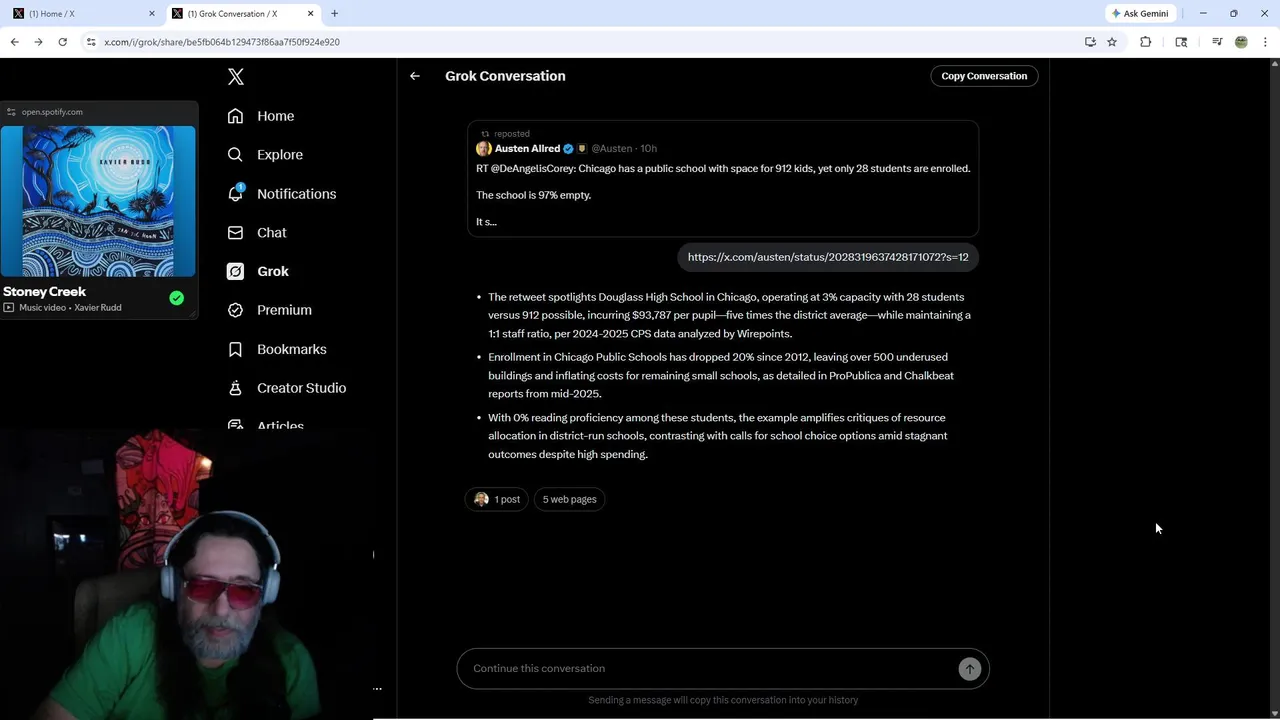Bookmark this page with the star
The height and width of the screenshot is (720, 1280).
pyautogui.click(x=1112, y=42)
